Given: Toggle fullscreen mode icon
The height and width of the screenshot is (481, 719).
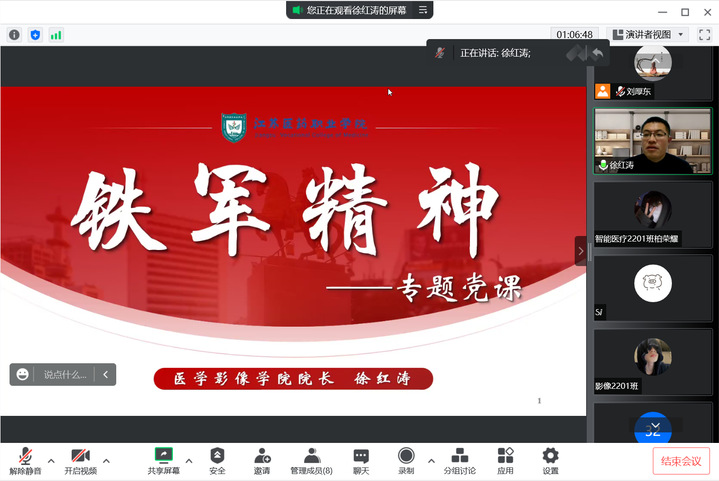Looking at the screenshot, I should point(704,34).
